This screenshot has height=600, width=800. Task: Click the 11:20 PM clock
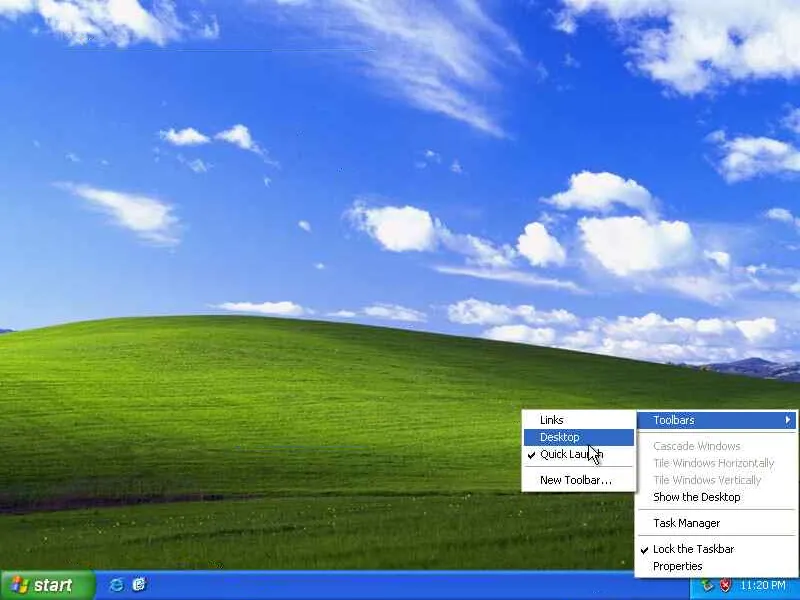[x=763, y=585]
